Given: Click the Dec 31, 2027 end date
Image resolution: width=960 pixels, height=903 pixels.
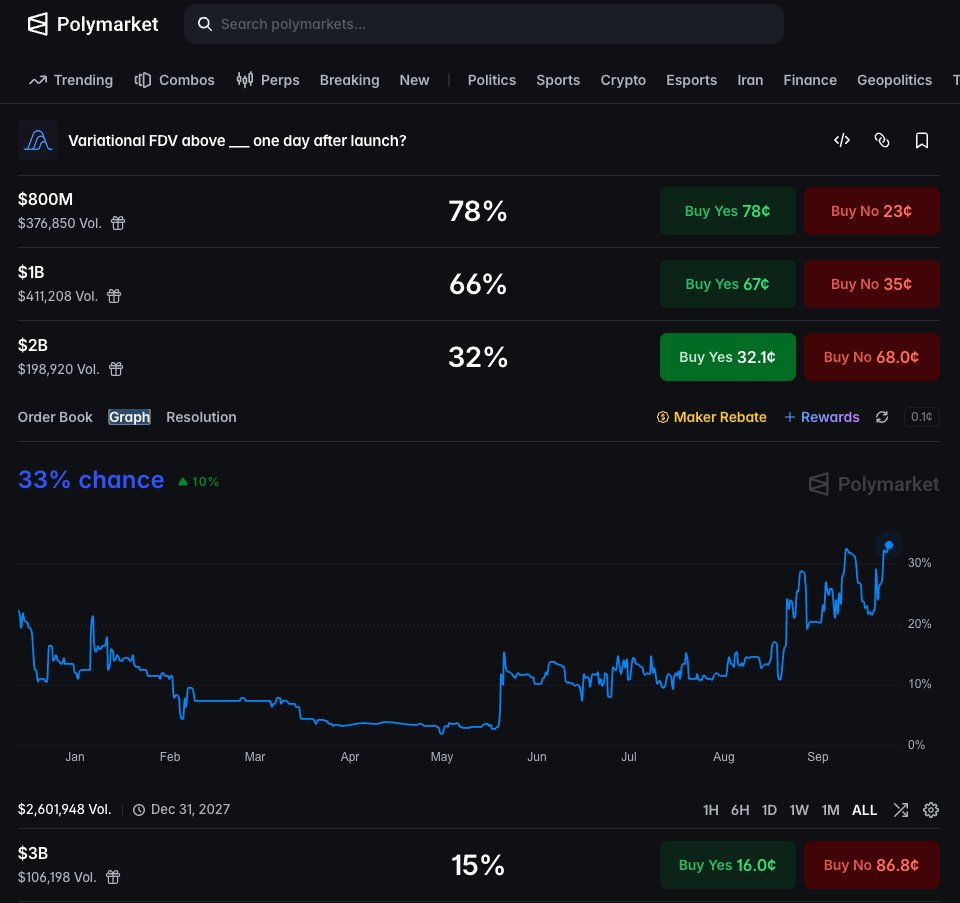Looking at the screenshot, I should [x=181, y=809].
